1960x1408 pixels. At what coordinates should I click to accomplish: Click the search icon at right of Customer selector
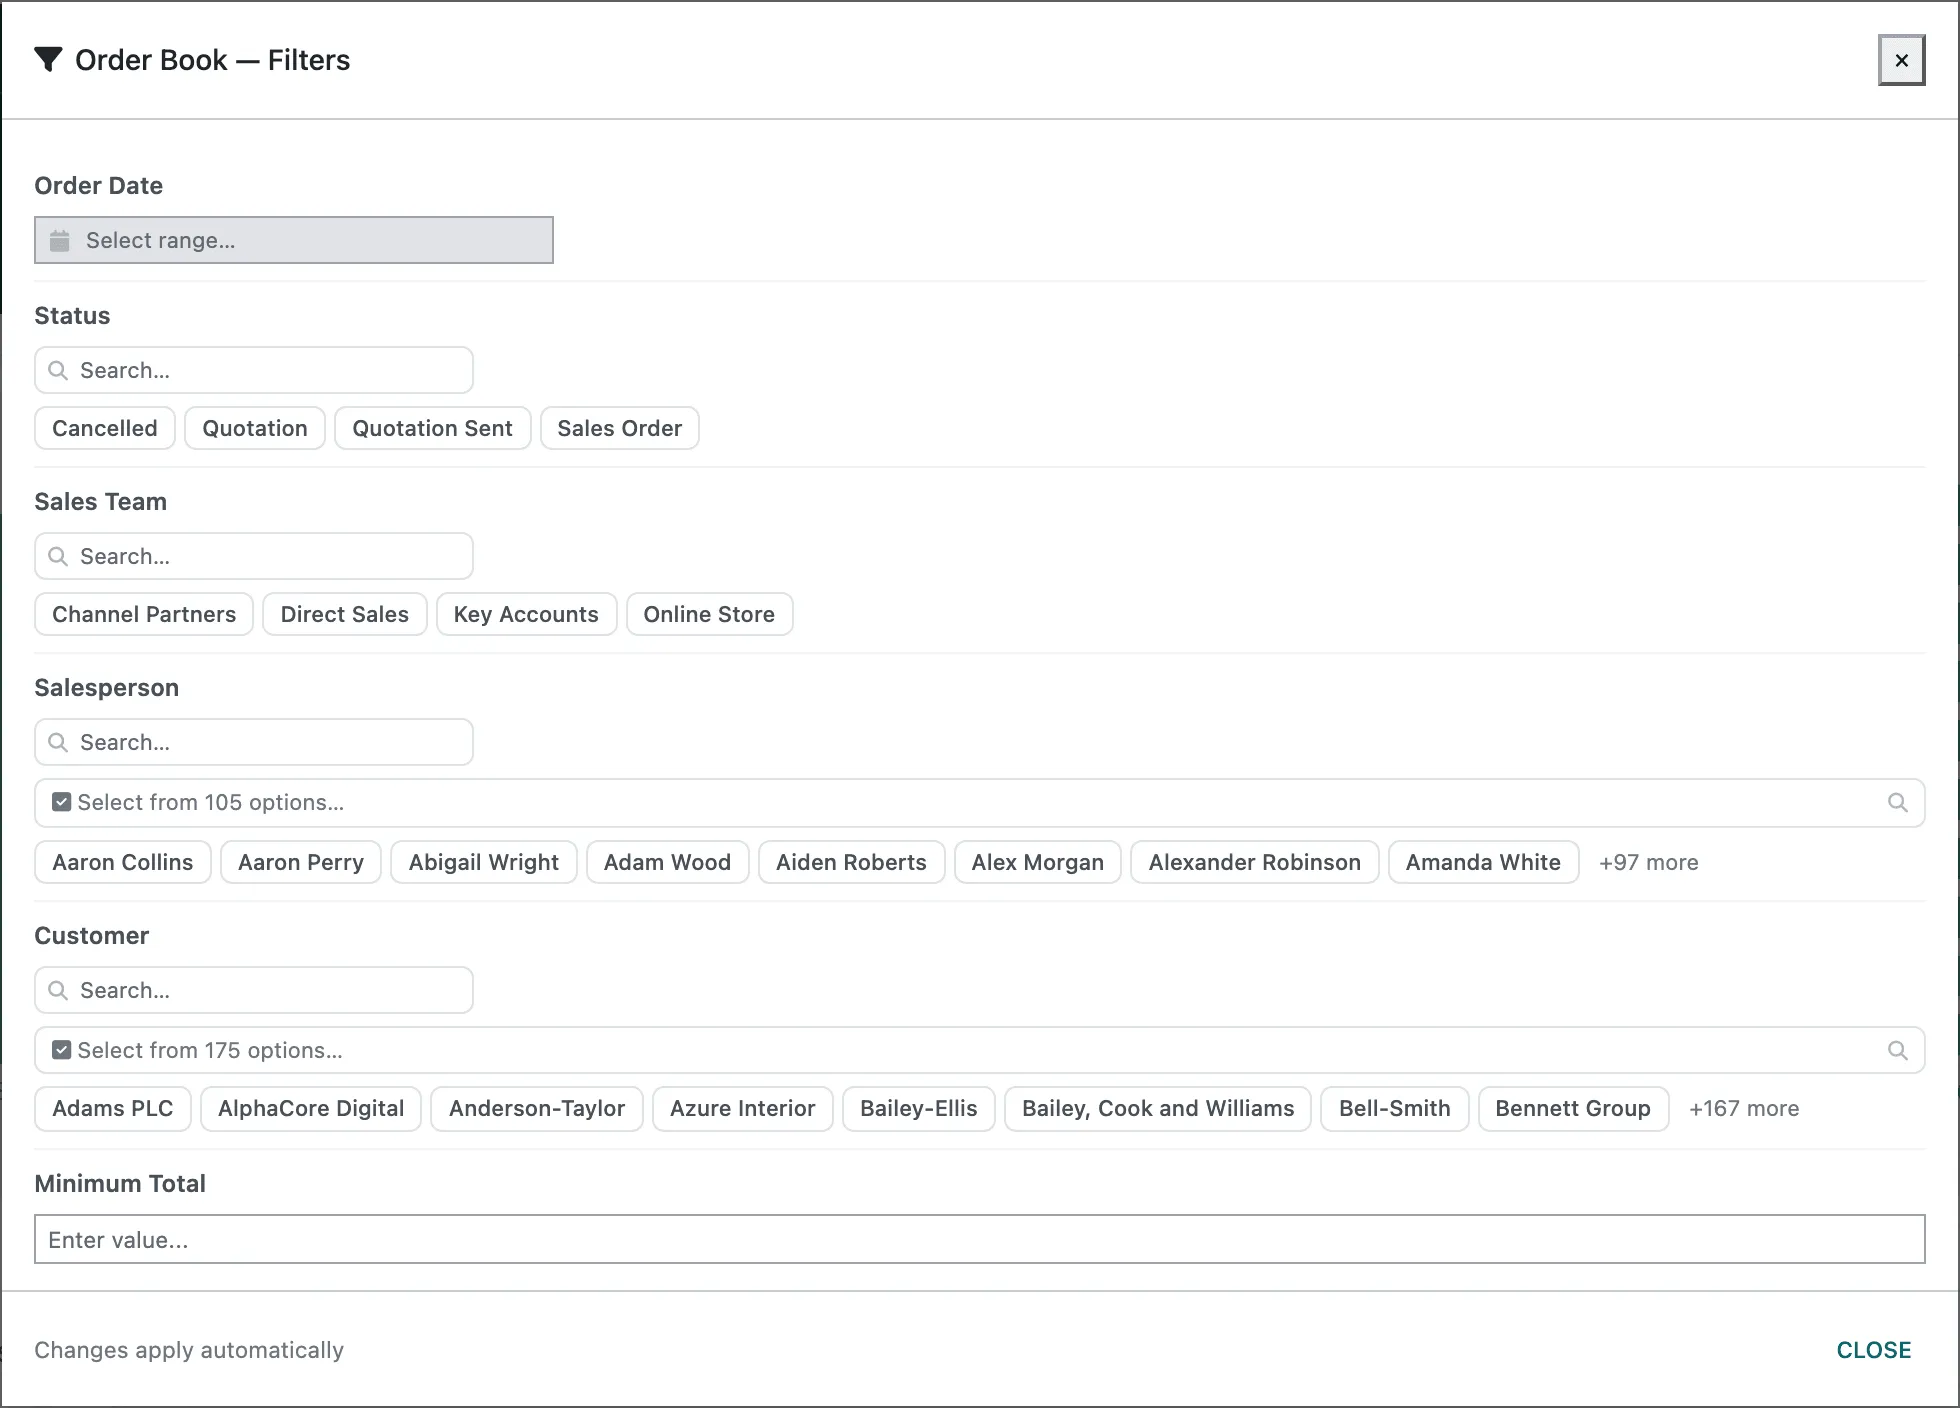tap(1897, 1050)
